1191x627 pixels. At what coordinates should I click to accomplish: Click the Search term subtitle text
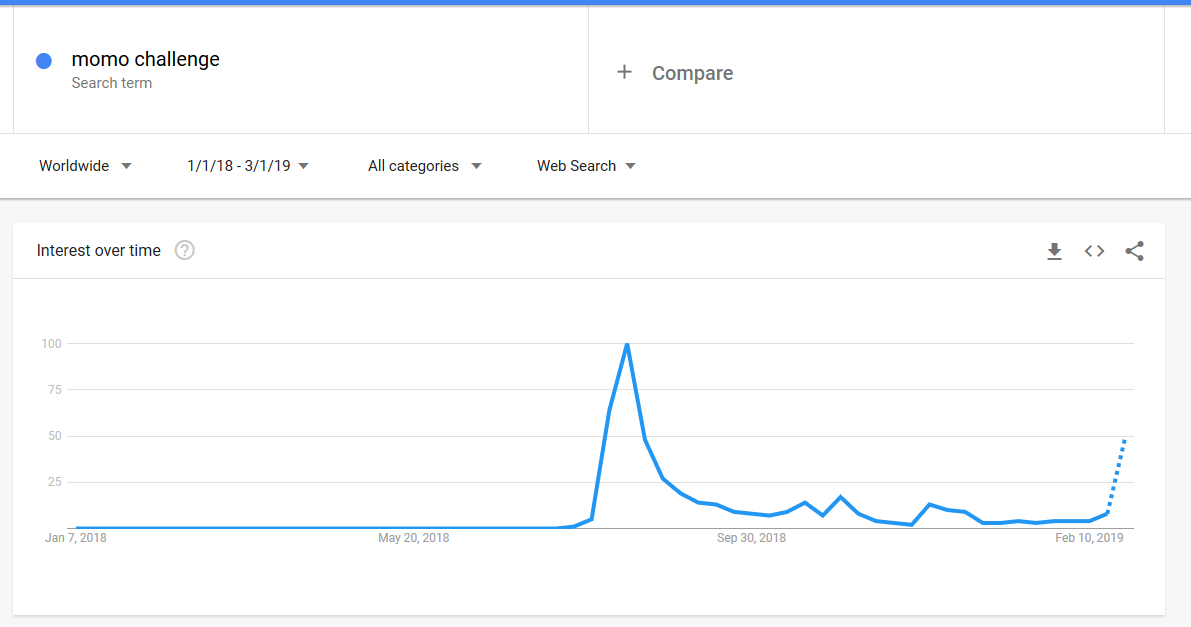pos(112,83)
